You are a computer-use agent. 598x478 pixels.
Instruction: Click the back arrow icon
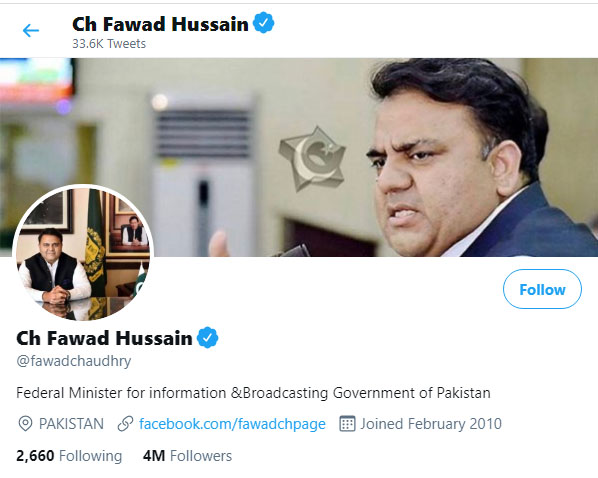click(31, 31)
